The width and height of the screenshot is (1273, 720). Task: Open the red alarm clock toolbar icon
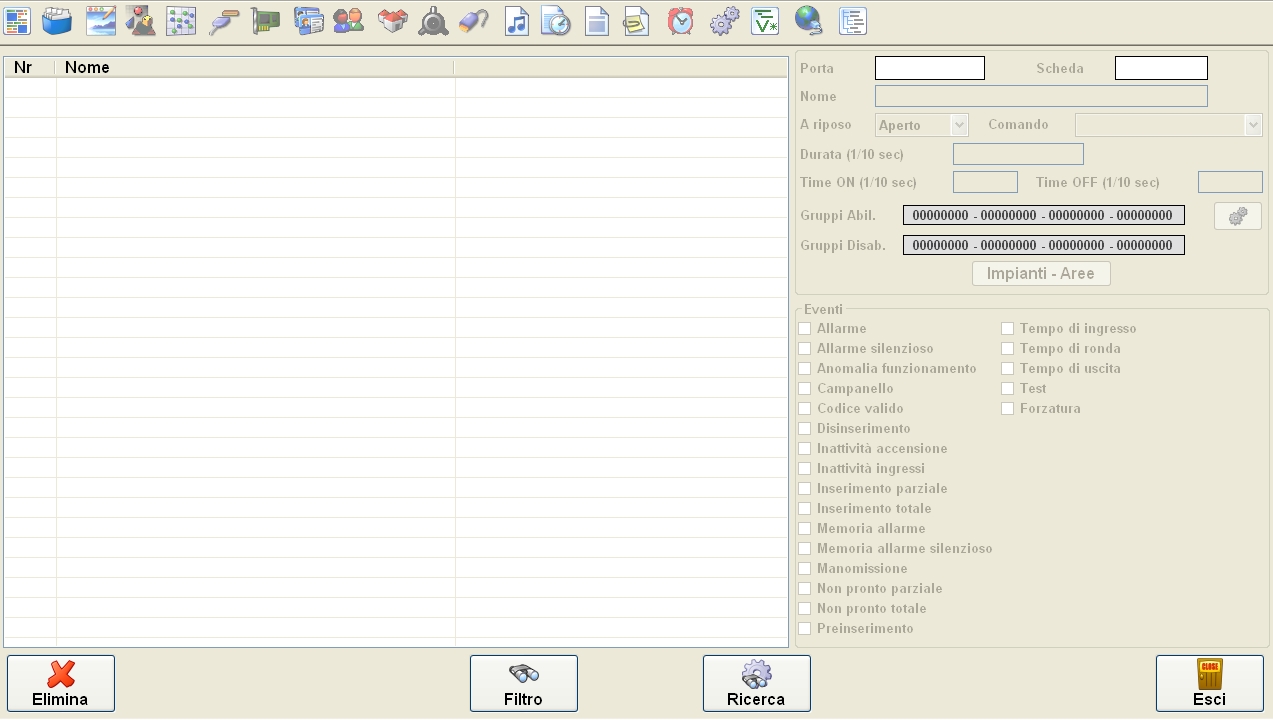[681, 21]
